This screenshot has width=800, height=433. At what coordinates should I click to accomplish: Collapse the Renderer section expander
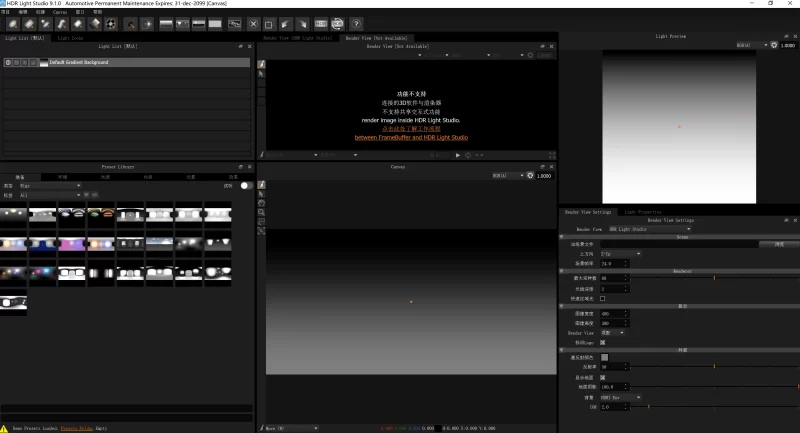point(562,271)
